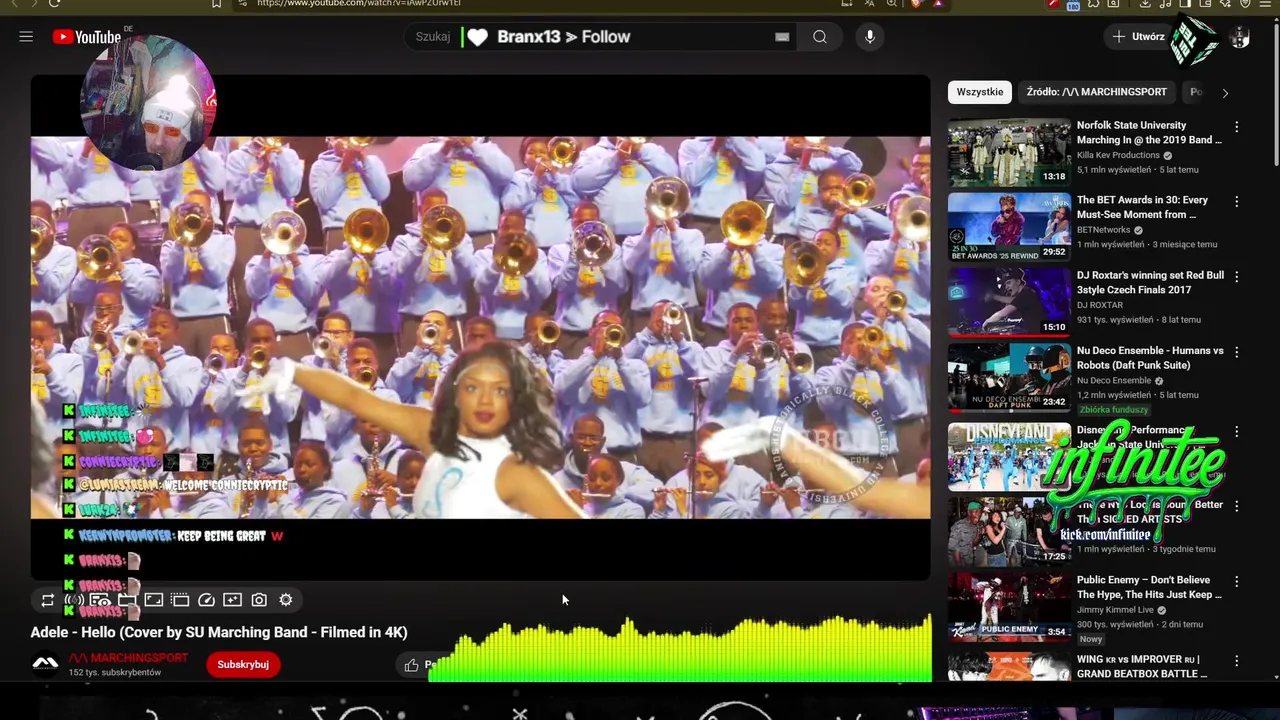Open on-screen keyboard icon in search box
This screenshot has height=720, width=1280.
click(x=782, y=37)
